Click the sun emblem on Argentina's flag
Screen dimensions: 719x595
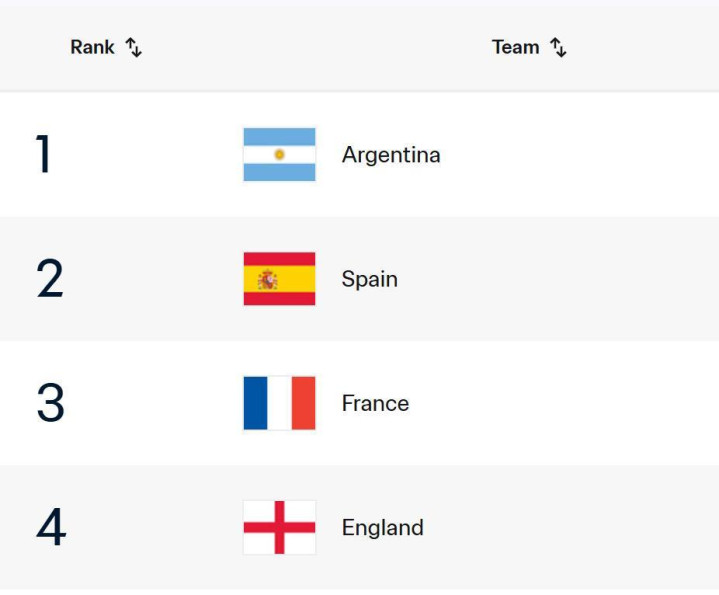279,154
